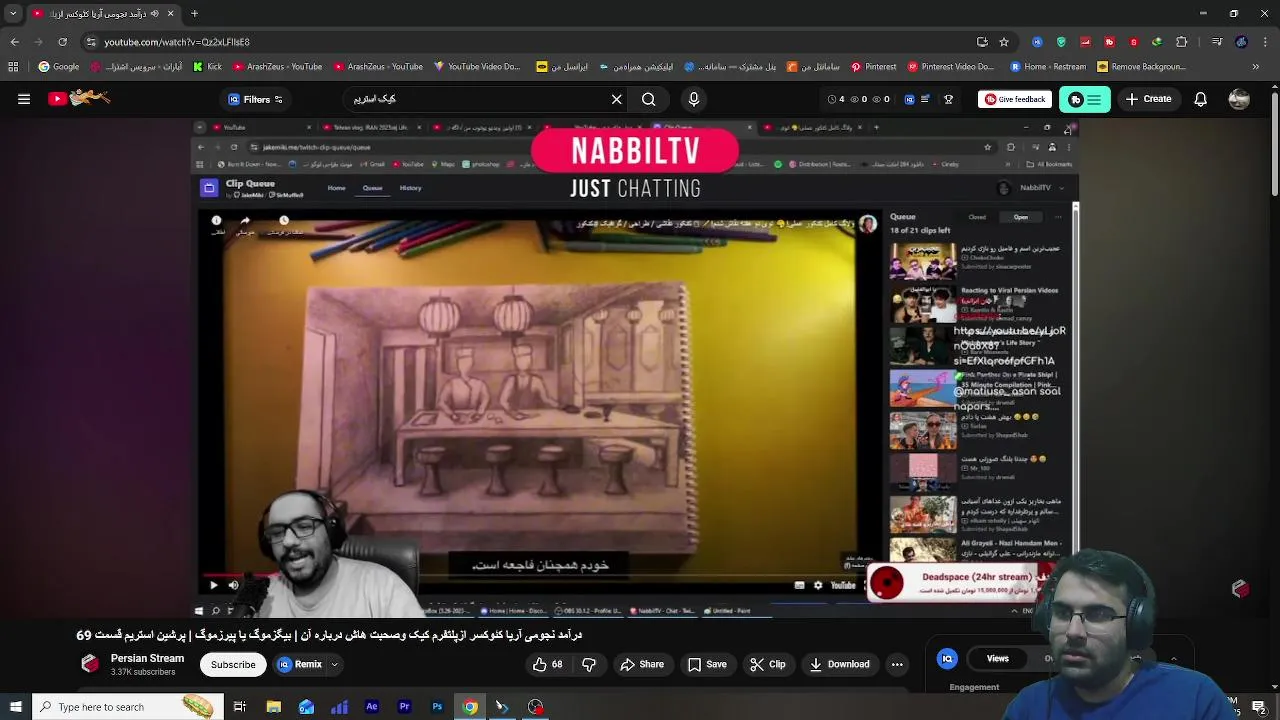Create a Clip of this video
1280x720 pixels.
pyautogui.click(x=767, y=664)
